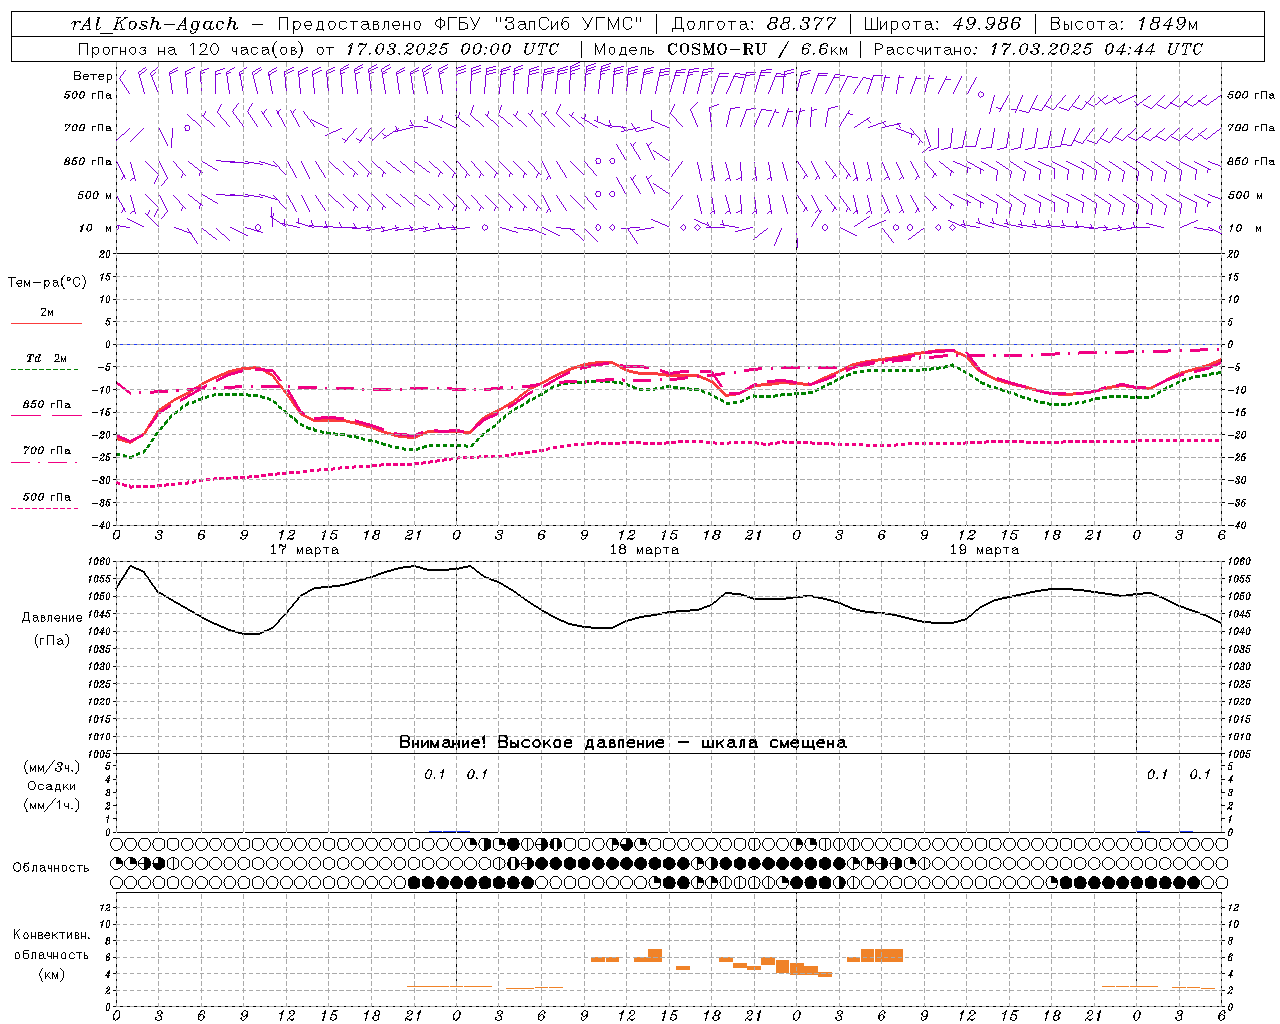Click the Ветер label of the wind panel
Viewport: 1280px width, 1024px height.
pyautogui.click(x=92, y=76)
